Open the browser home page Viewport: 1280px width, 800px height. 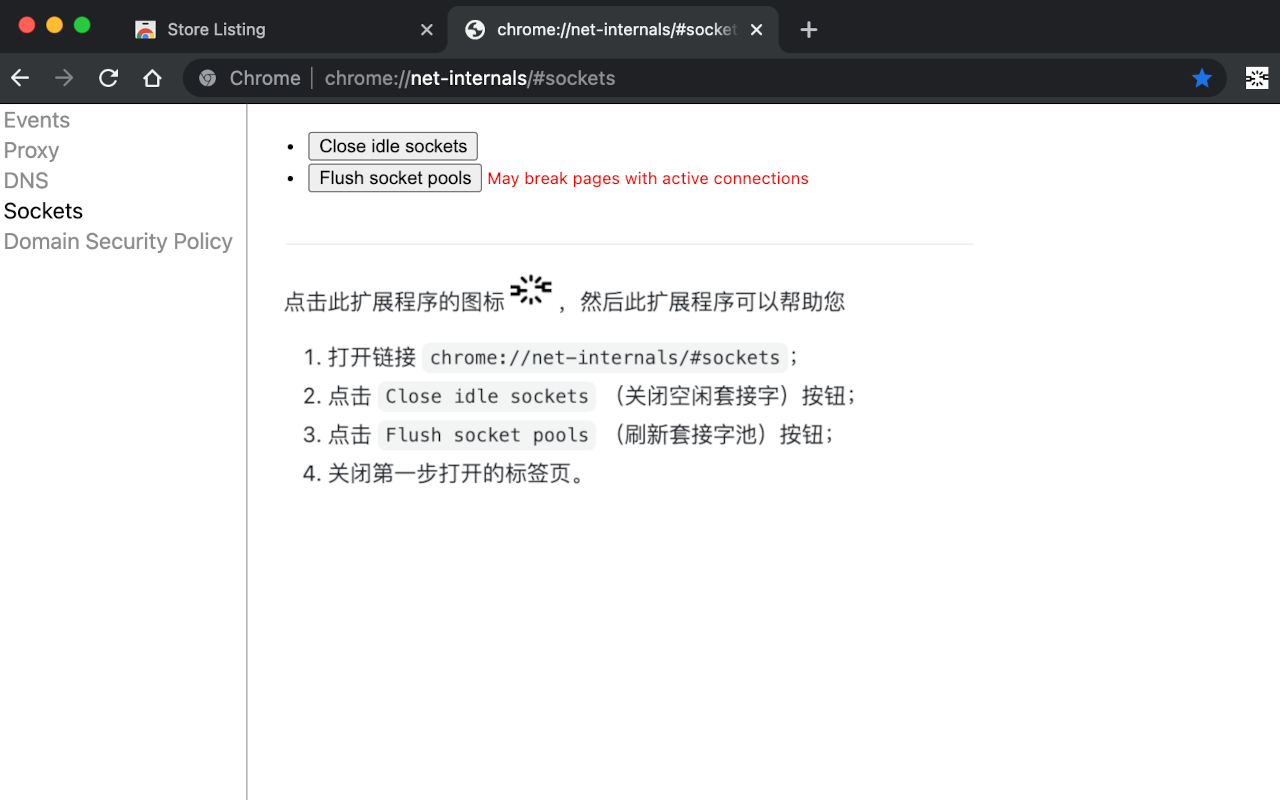pyautogui.click(x=151, y=77)
